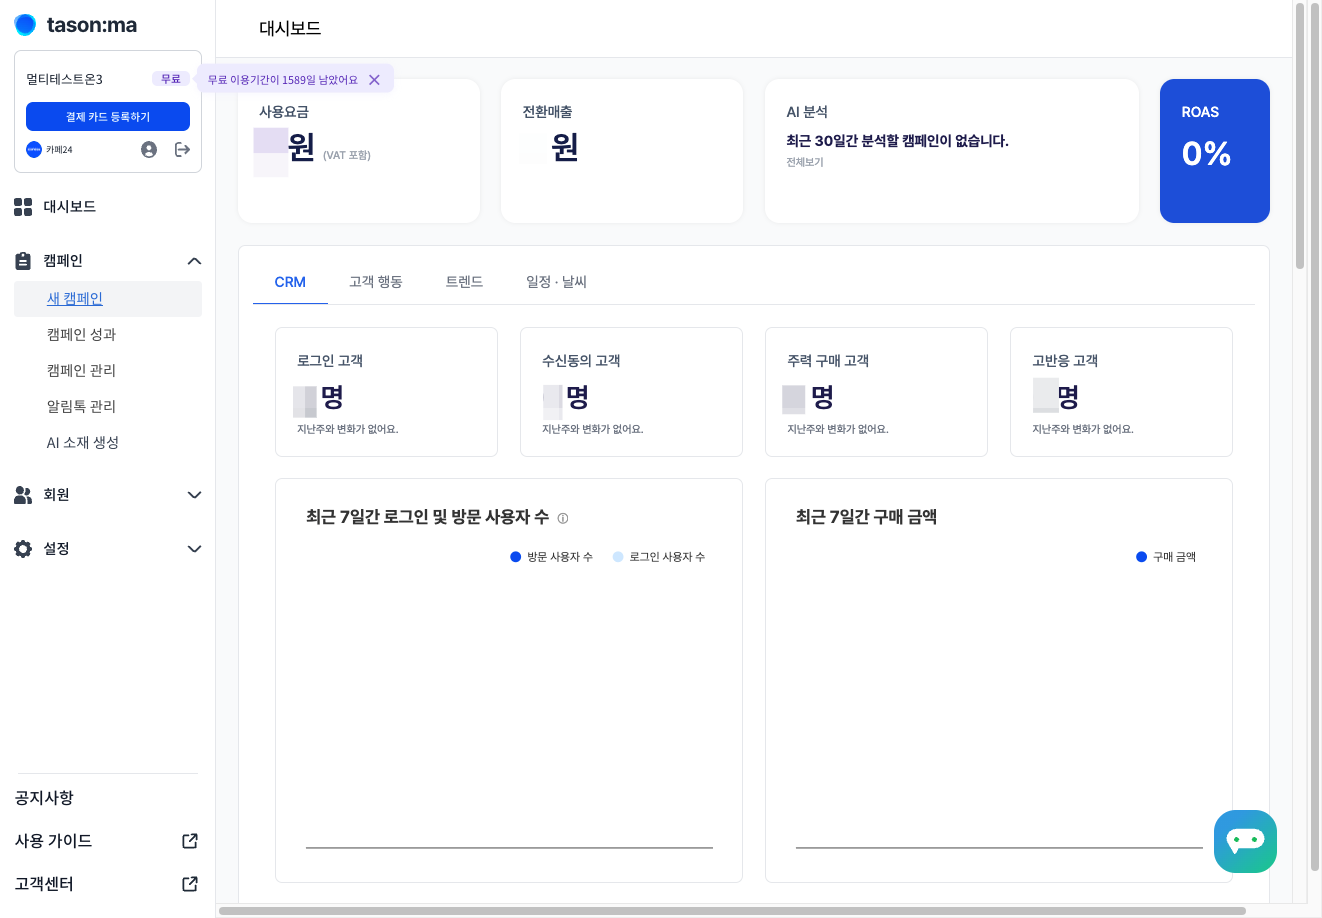Image resolution: width=1322 pixels, height=918 pixels.
Task: Click the 고반응 고객 stat card
Action: point(1121,392)
